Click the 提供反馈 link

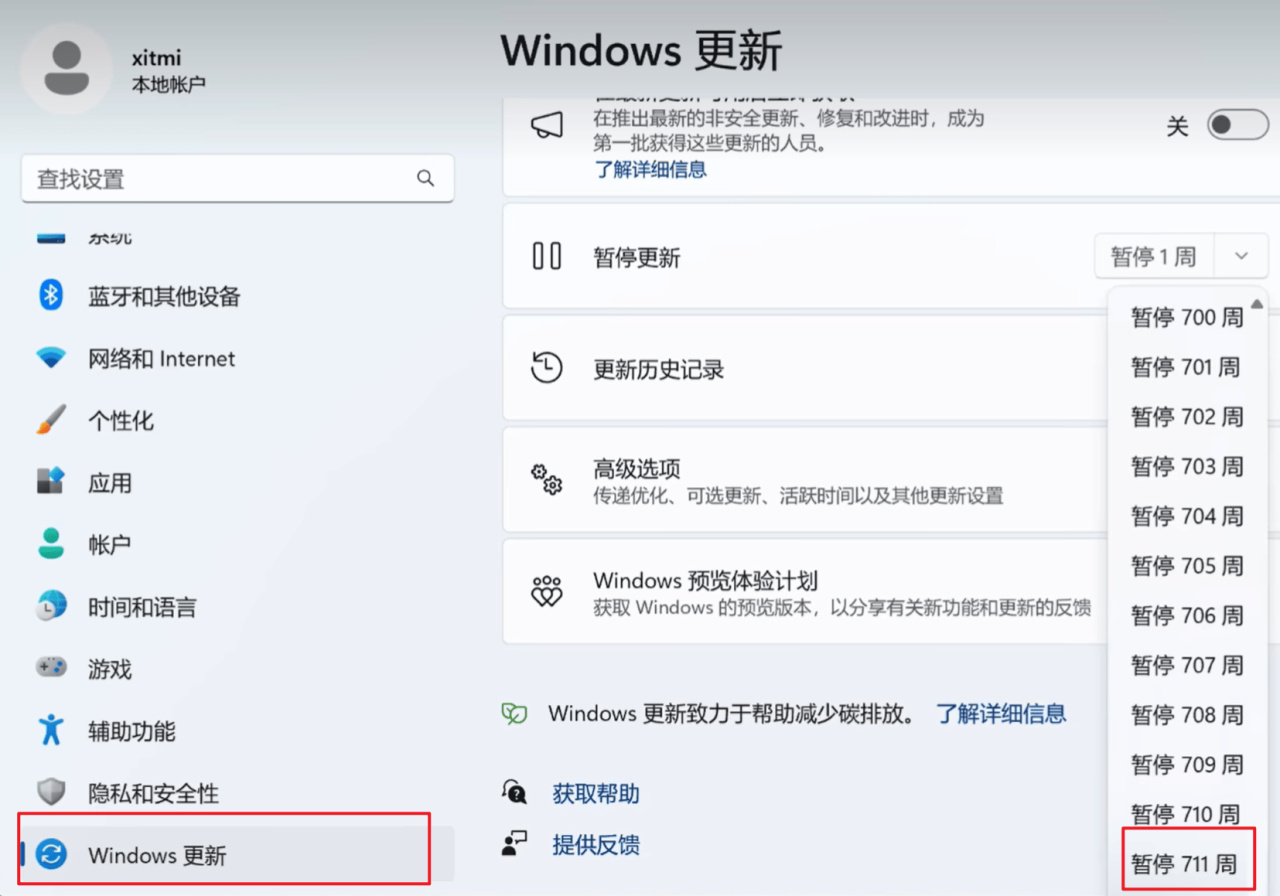596,845
